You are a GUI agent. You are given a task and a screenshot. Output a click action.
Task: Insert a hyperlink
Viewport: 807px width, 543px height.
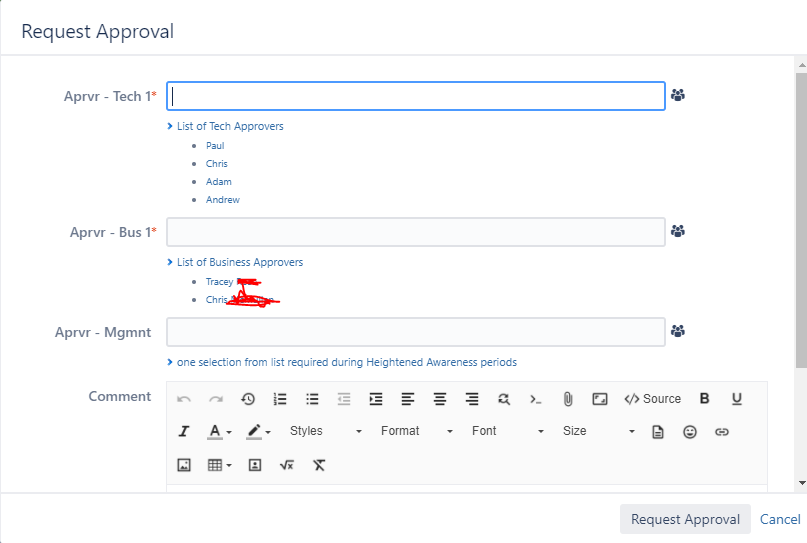point(722,432)
